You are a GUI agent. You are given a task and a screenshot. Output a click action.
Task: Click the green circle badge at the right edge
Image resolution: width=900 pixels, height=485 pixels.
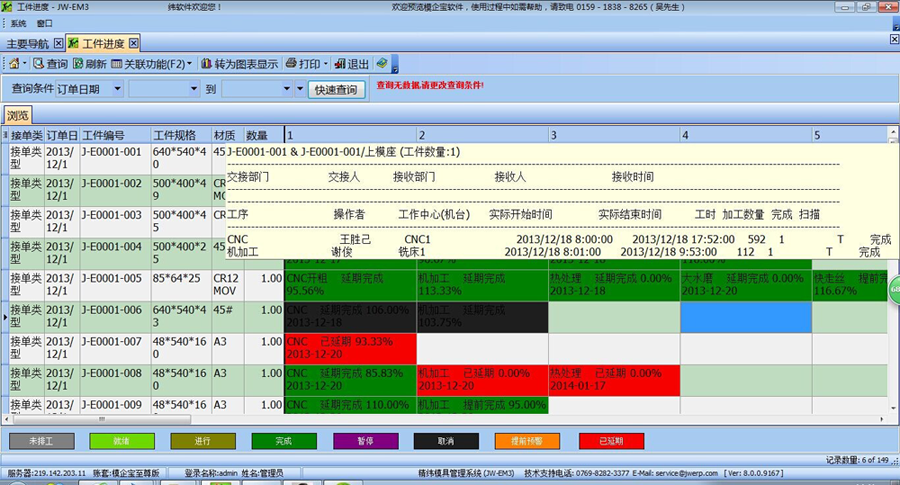click(x=895, y=289)
